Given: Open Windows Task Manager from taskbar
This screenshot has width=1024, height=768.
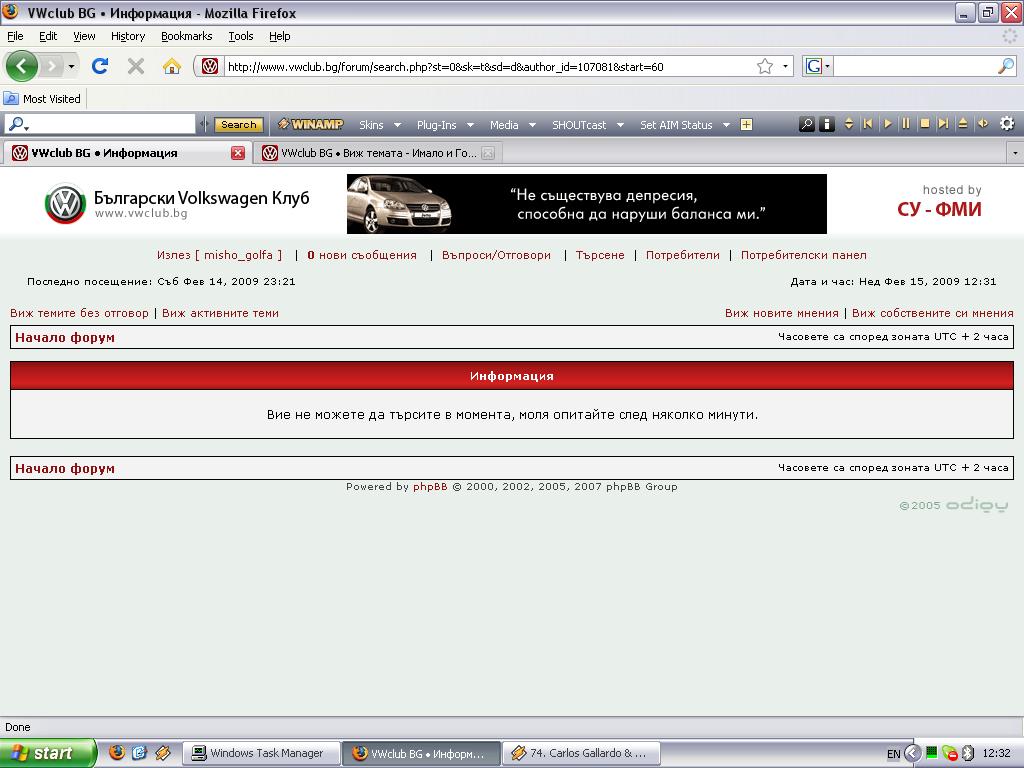Looking at the screenshot, I should 258,753.
